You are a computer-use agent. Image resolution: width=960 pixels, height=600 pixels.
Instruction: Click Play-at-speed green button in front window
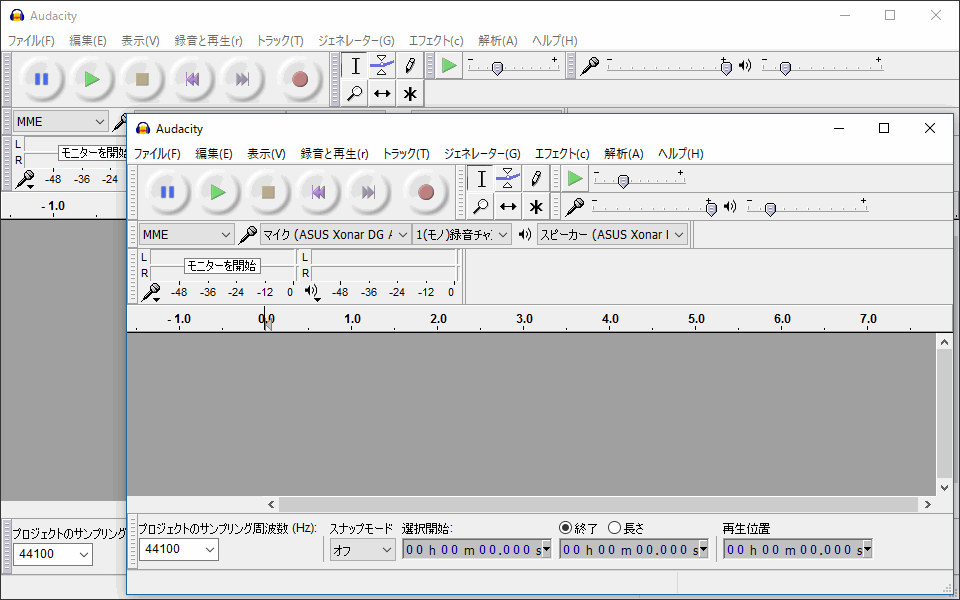574,179
